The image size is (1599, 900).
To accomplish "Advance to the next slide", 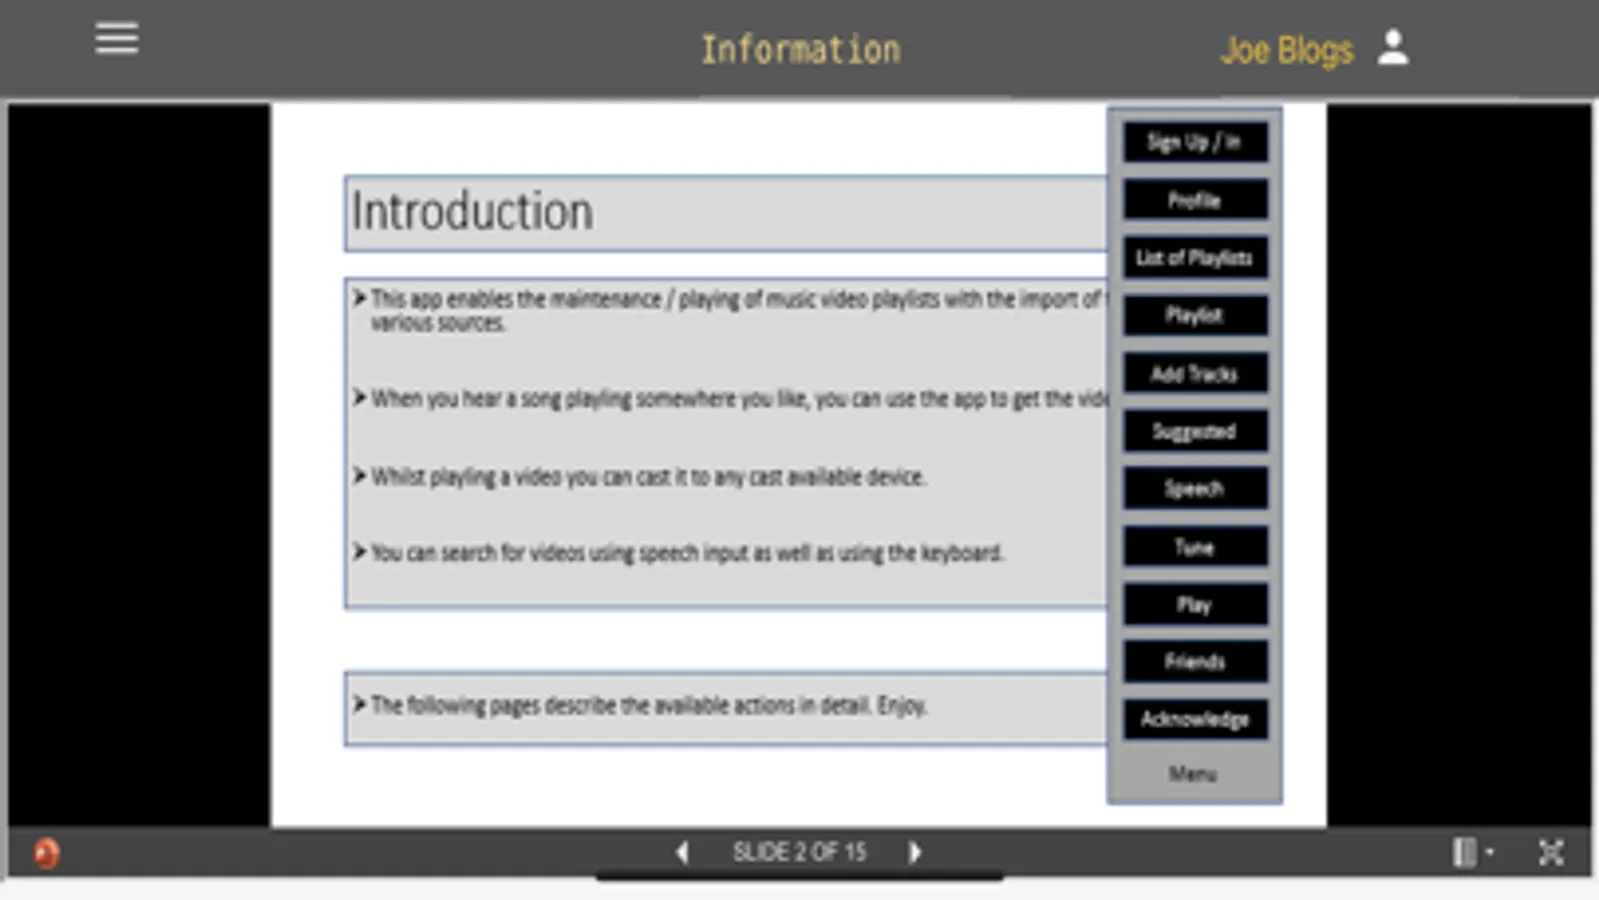I will pyautogui.click(x=915, y=852).
